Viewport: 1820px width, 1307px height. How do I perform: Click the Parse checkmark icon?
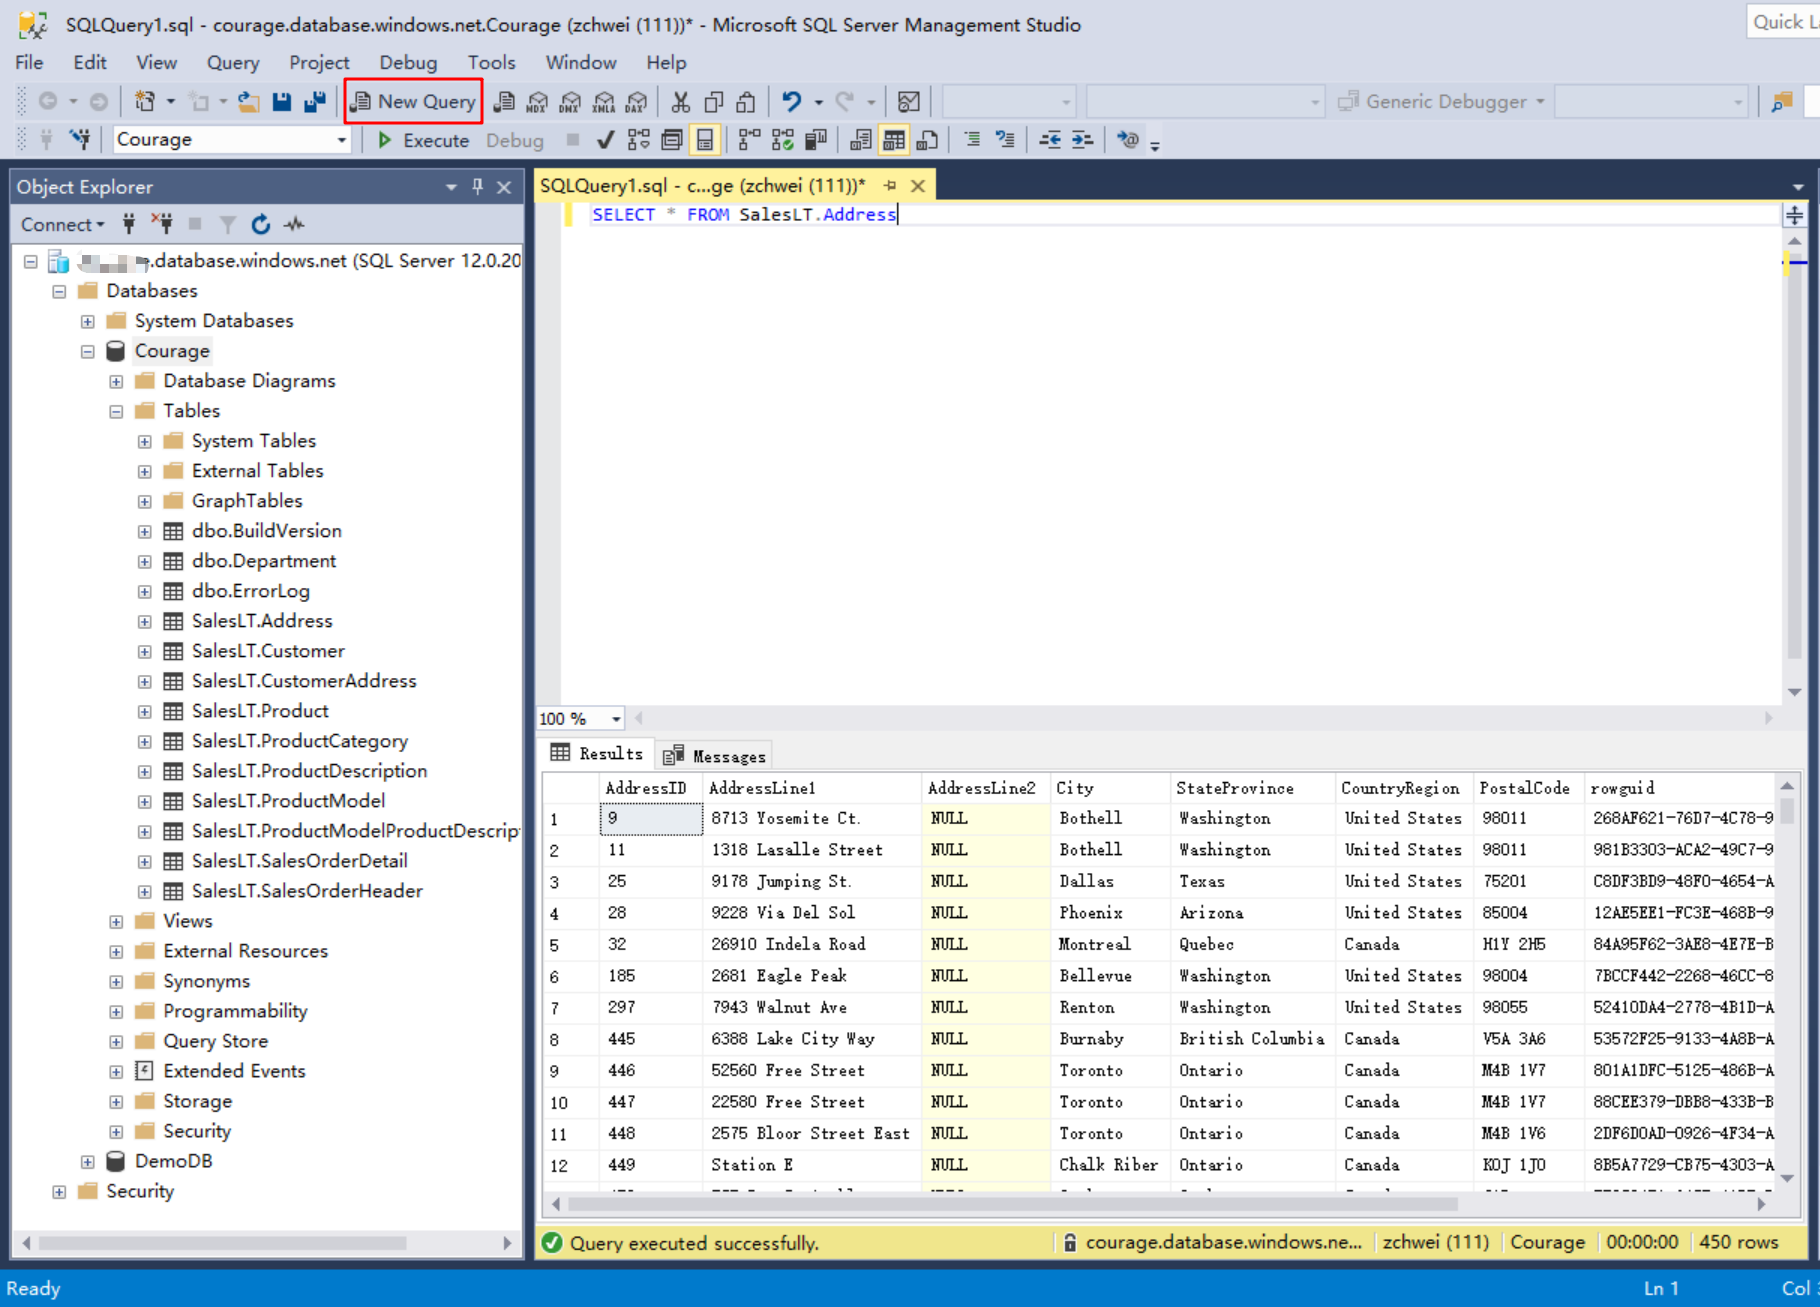[605, 140]
